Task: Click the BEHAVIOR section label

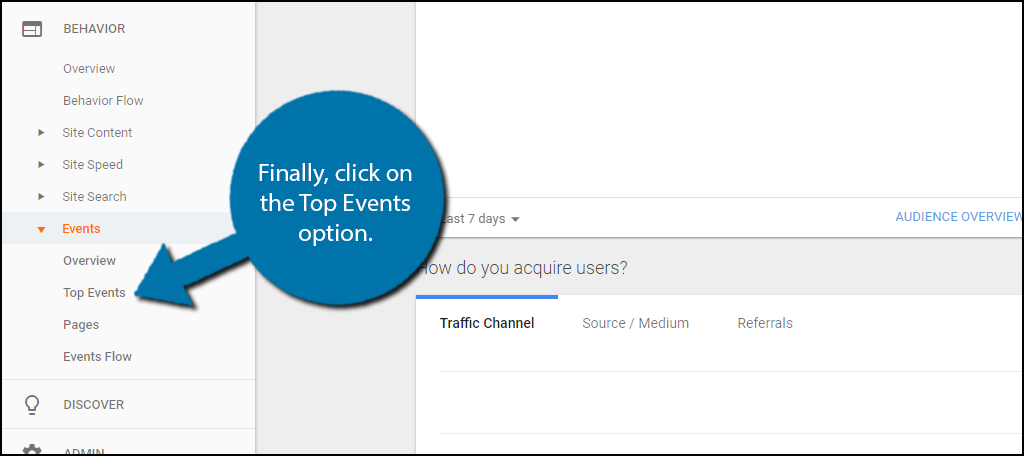Action: [94, 29]
